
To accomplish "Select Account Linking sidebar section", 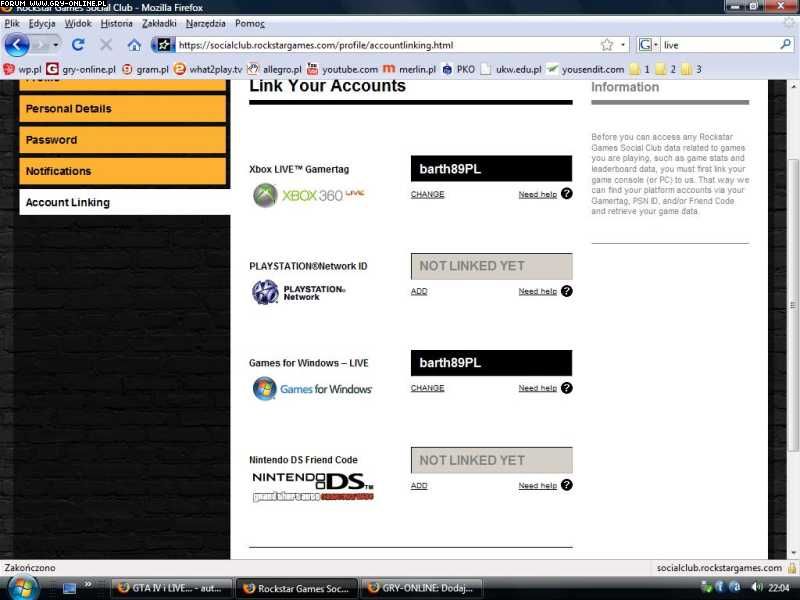I will pyautogui.click(x=124, y=202).
